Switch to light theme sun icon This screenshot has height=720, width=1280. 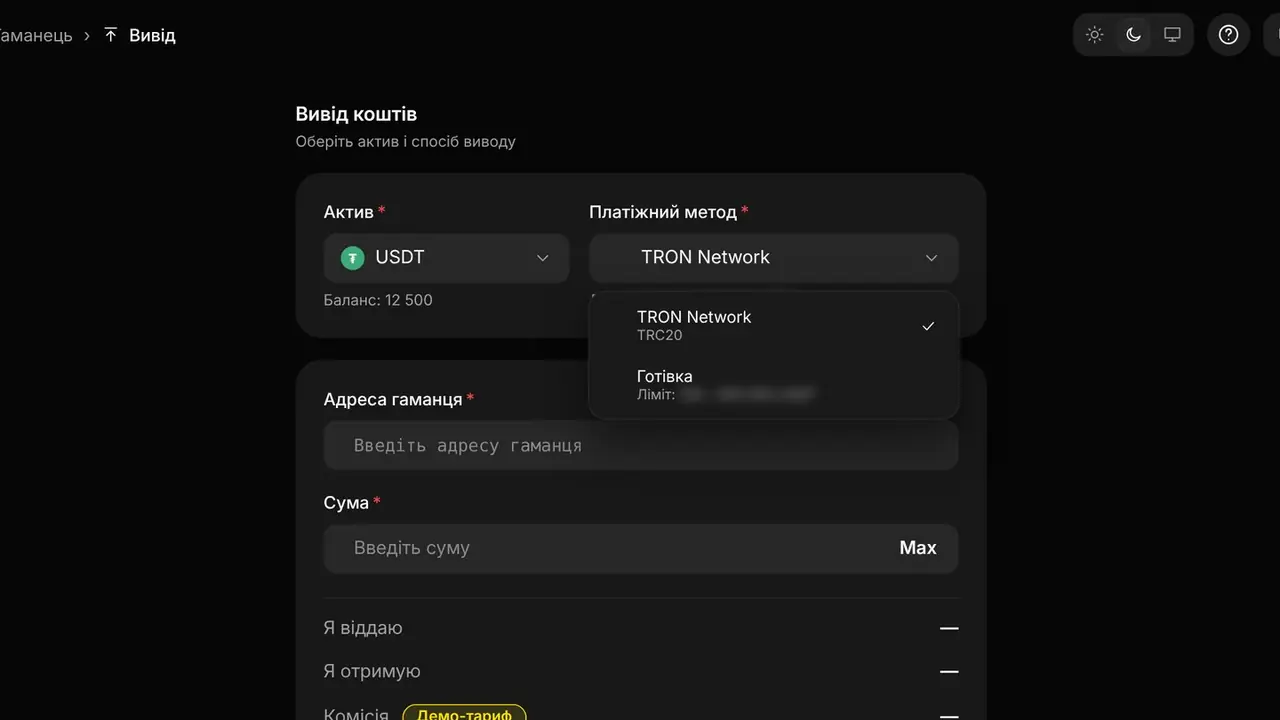(x=1095, y=35)
